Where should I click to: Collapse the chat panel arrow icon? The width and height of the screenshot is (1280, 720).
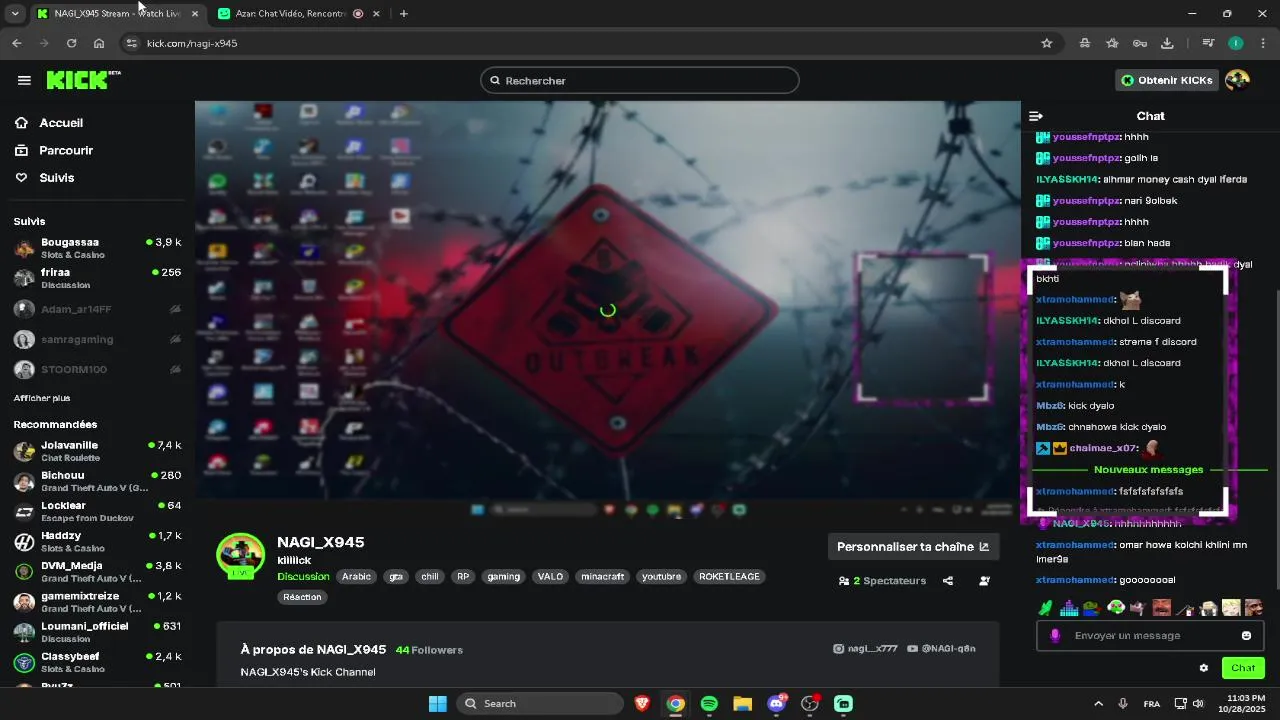[1036, 116]
